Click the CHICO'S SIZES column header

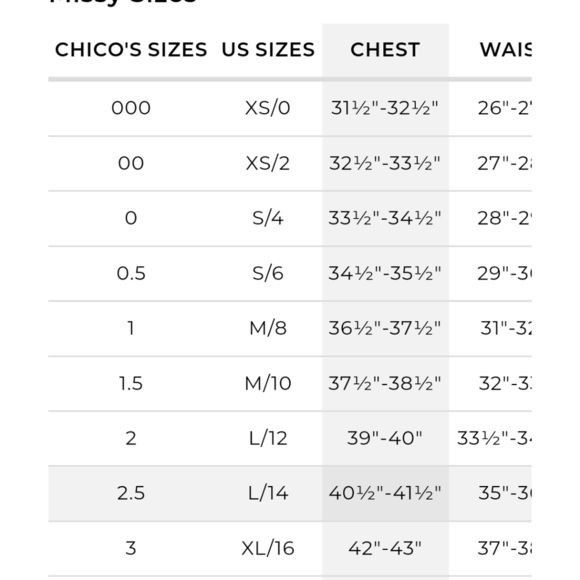[x=131, y=50]
